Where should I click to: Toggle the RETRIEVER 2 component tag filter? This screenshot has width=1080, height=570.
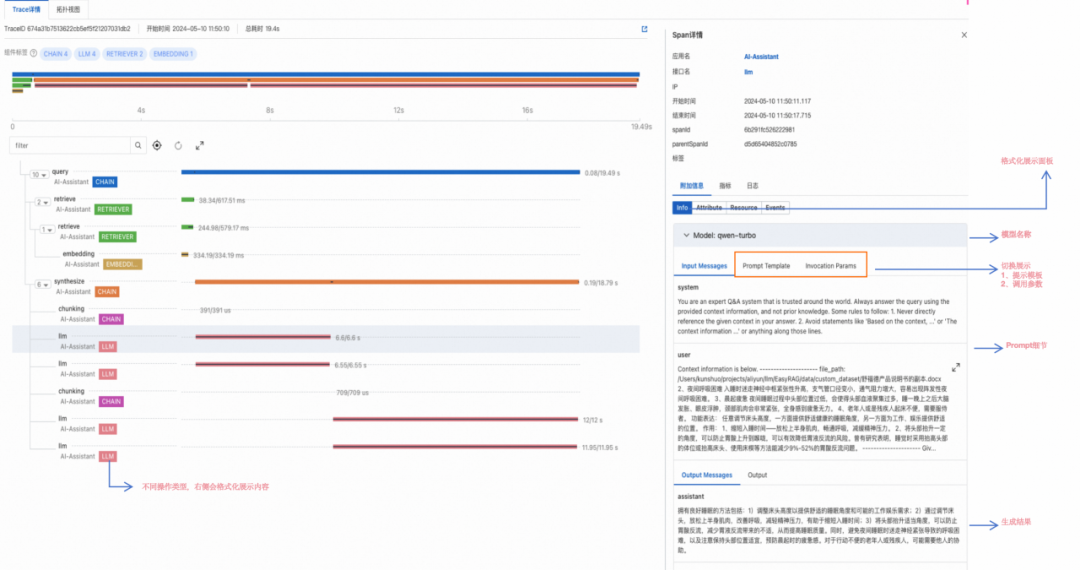(125, 53)
